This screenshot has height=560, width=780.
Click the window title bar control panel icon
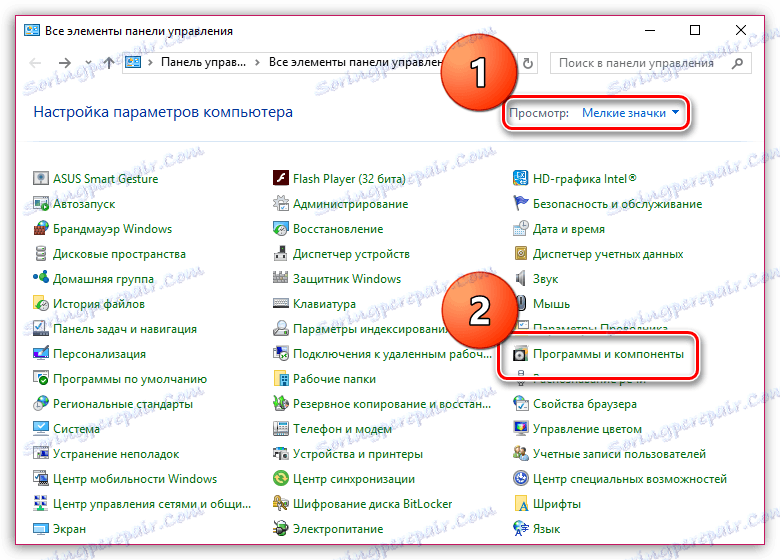click(x=32, y=30)
